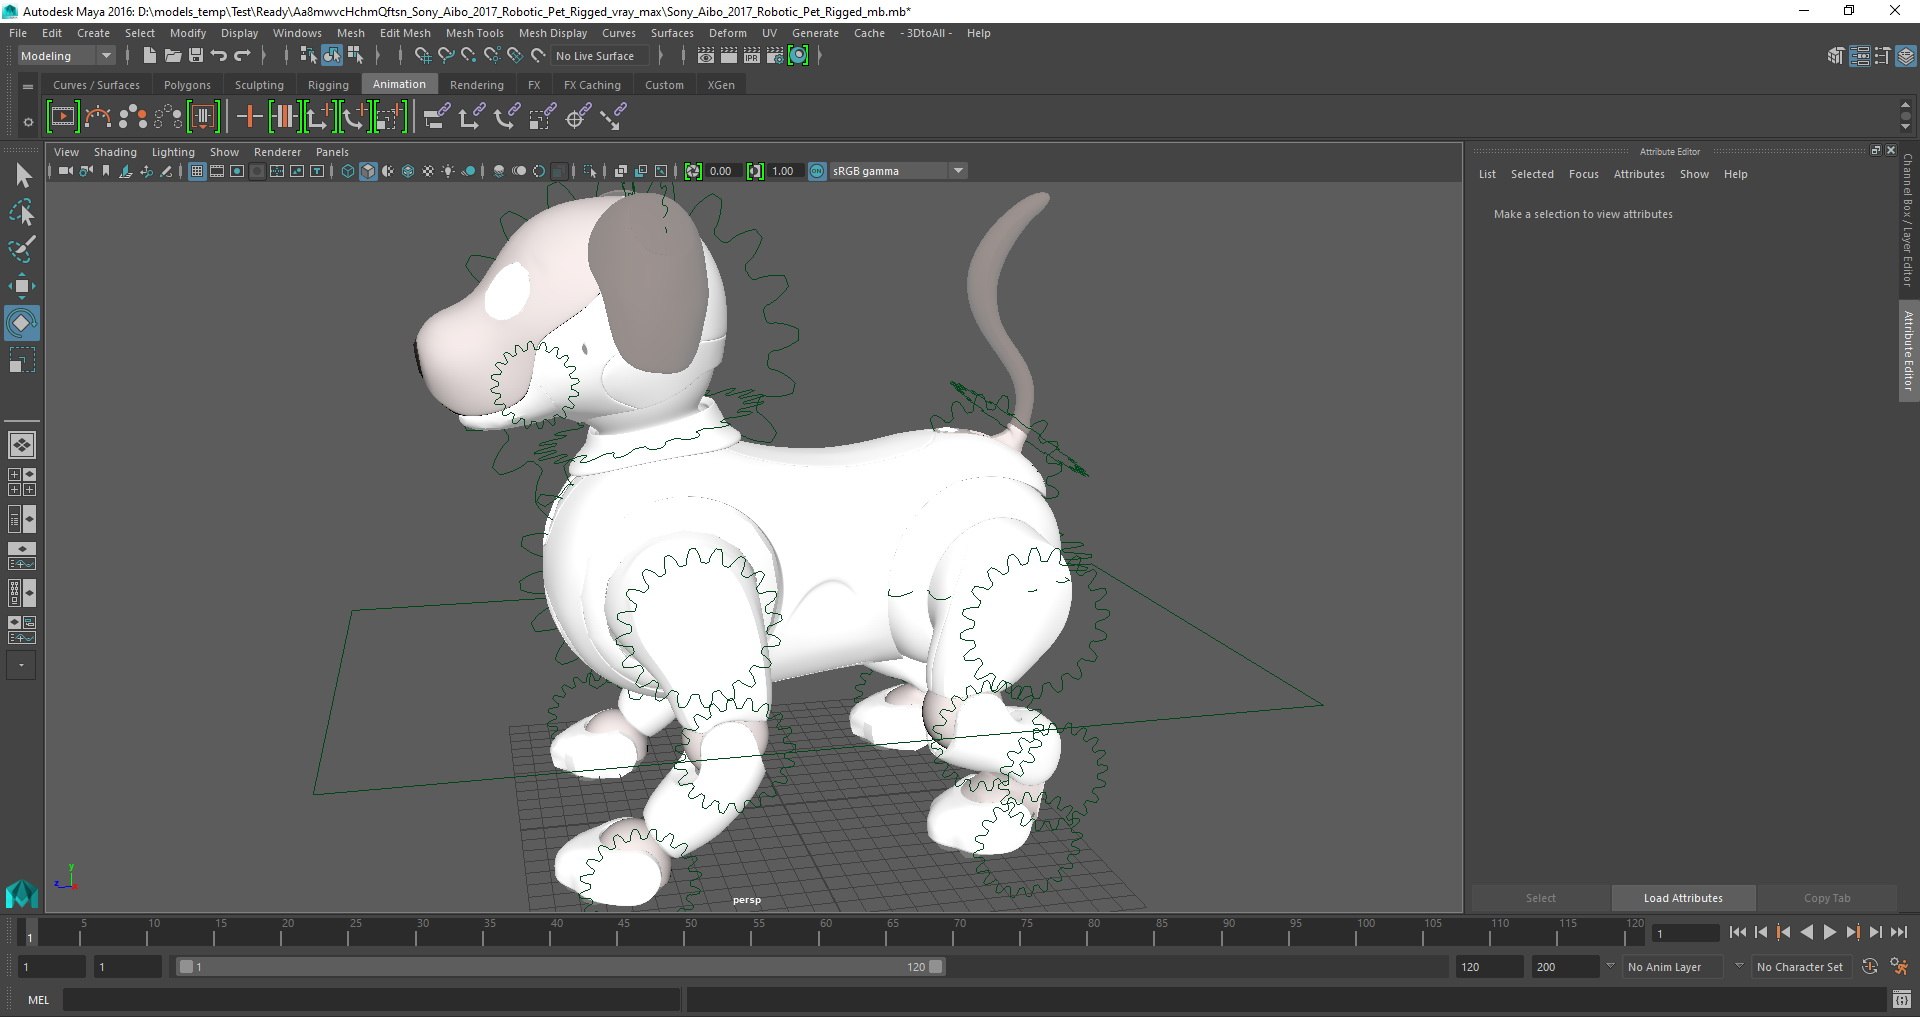
Task: Open the viewport Shading menu
Action: 115,152
